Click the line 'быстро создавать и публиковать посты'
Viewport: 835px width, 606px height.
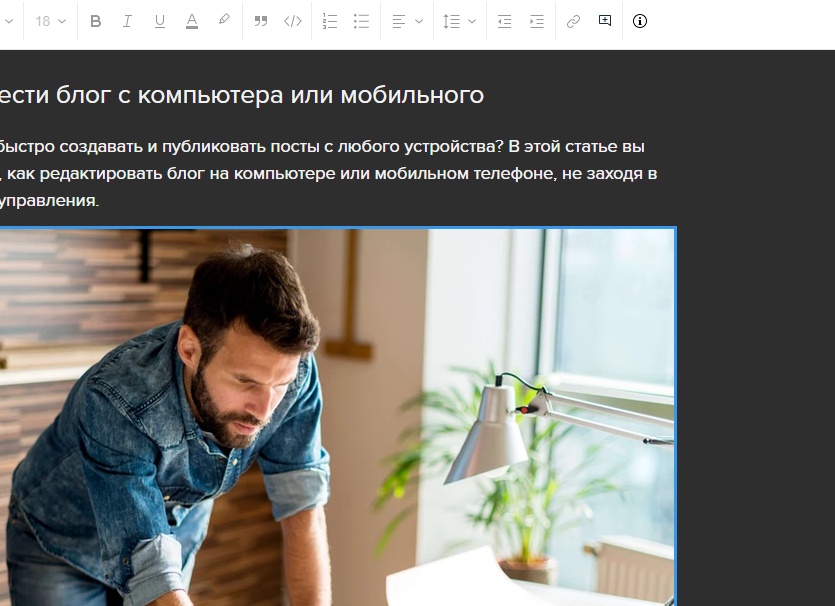pos(159,146)
